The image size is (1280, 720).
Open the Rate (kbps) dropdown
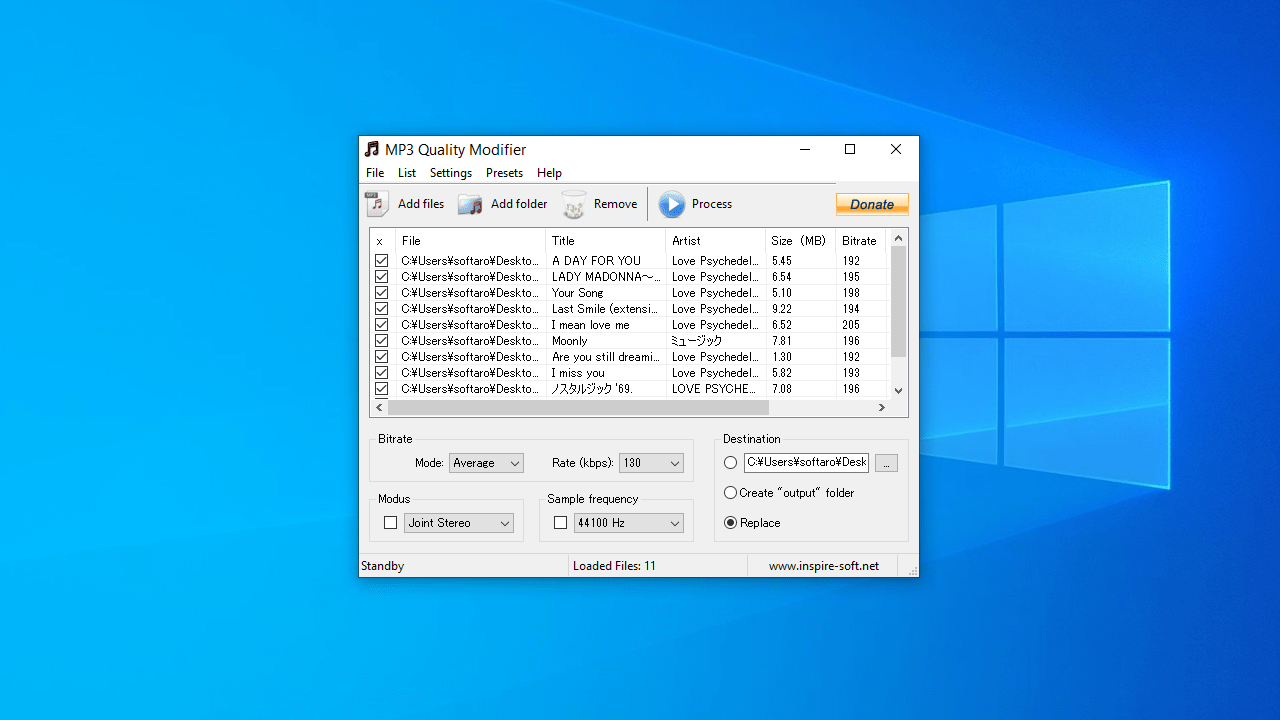(651, 463)
